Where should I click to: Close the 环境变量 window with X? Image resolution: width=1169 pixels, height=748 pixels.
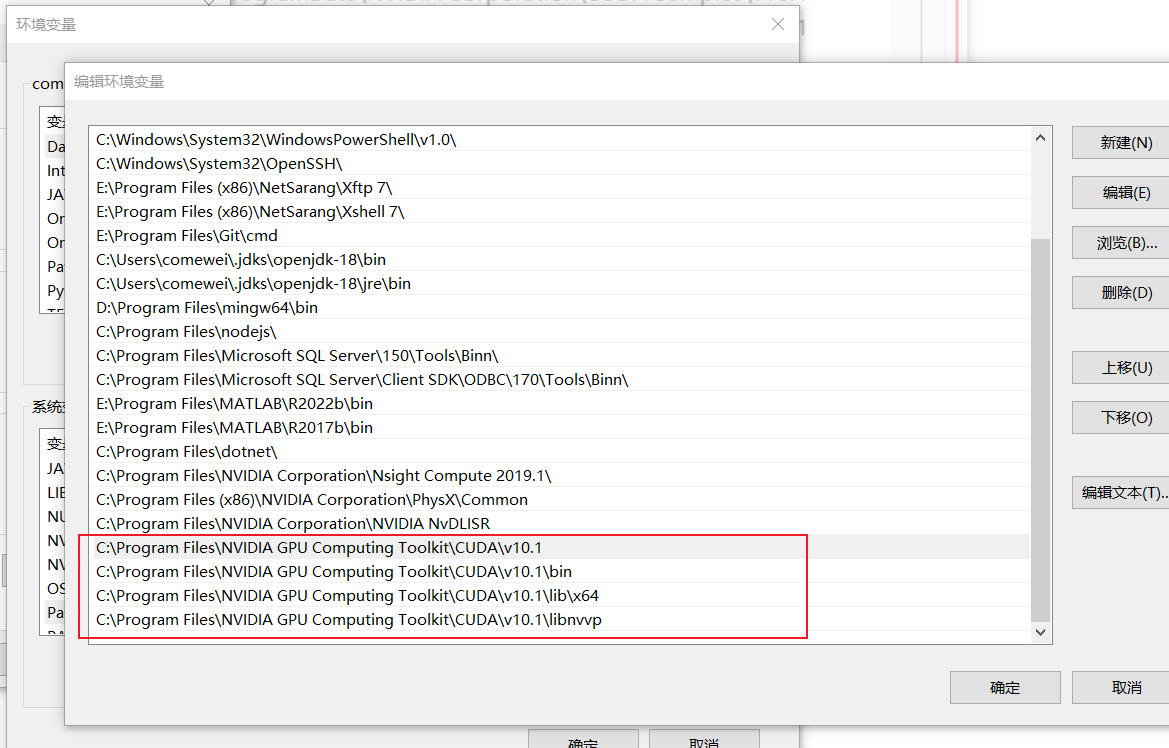click(778, 24)
